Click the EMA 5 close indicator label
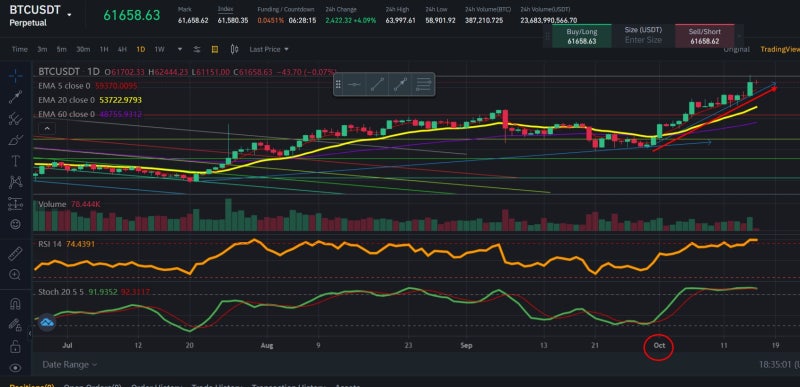 64,86
